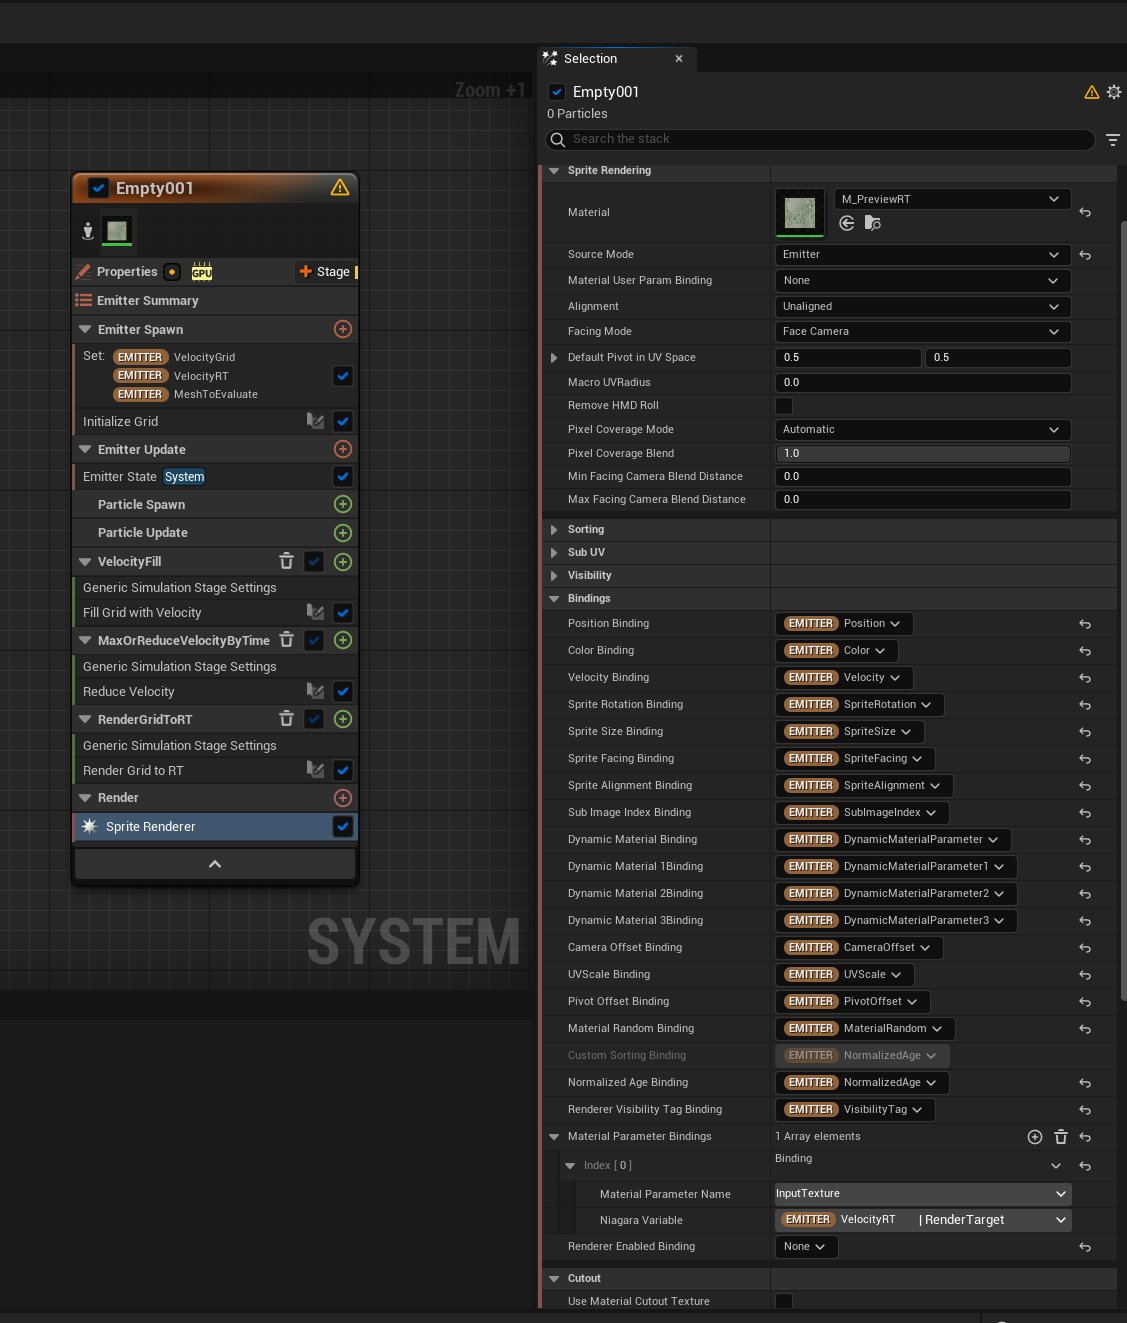Expand Default Pivot in UV Space

click(554, 358)
